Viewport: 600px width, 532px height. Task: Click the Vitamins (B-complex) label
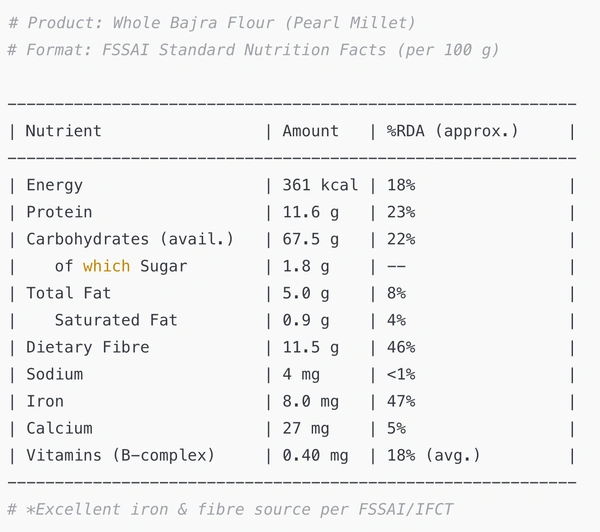(x=120, y=455)
